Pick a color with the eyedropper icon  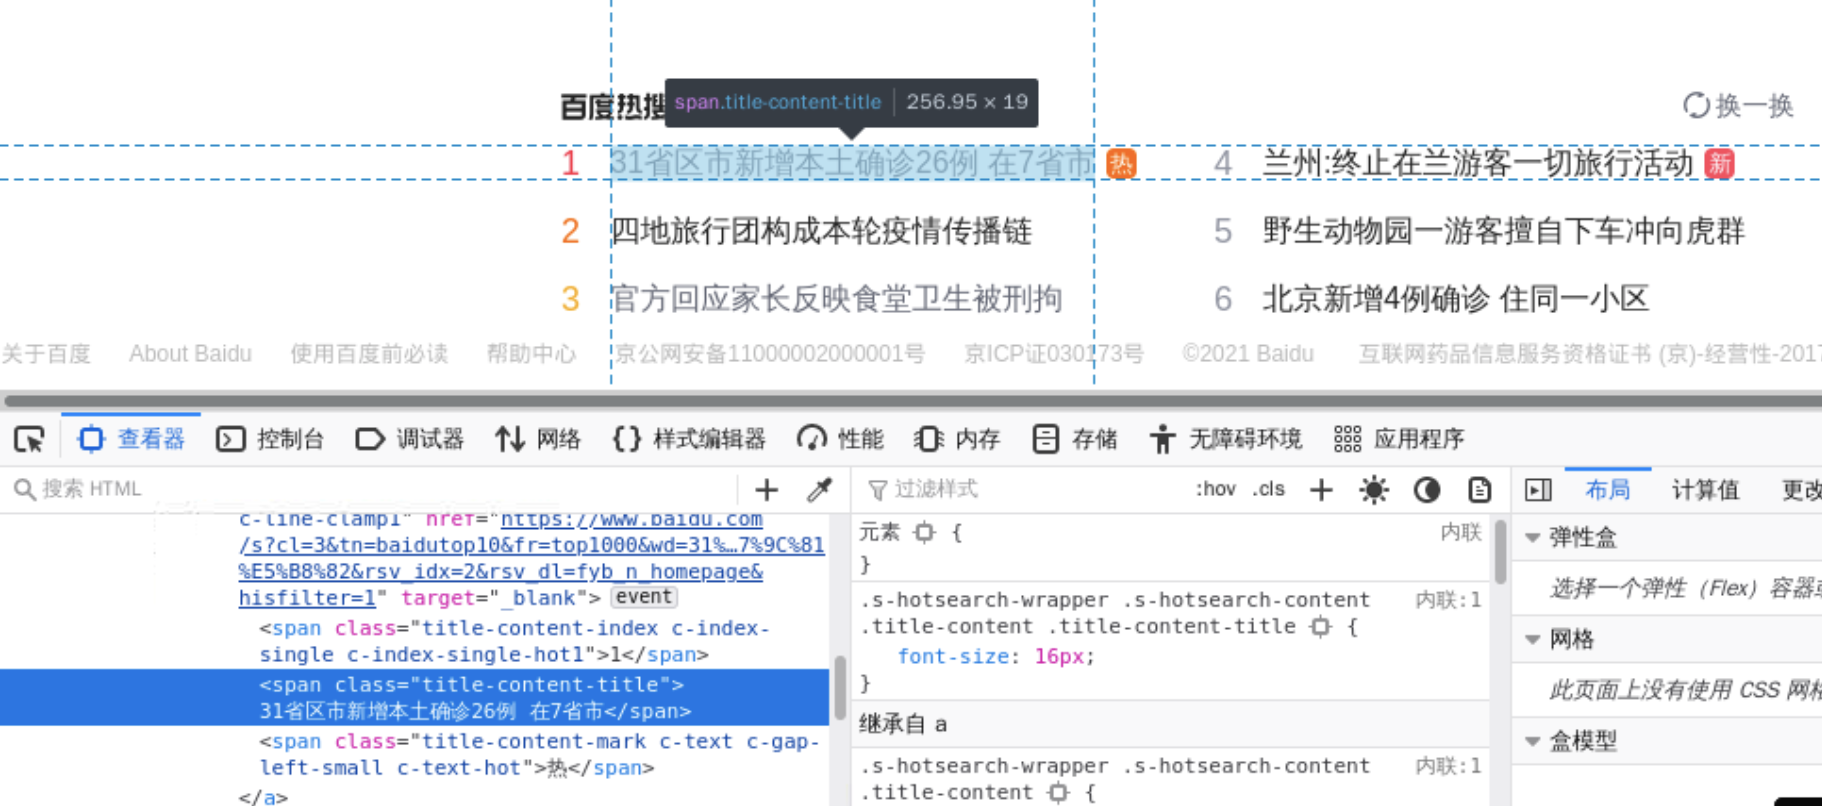pyautogui.click(x=820, y=489)
